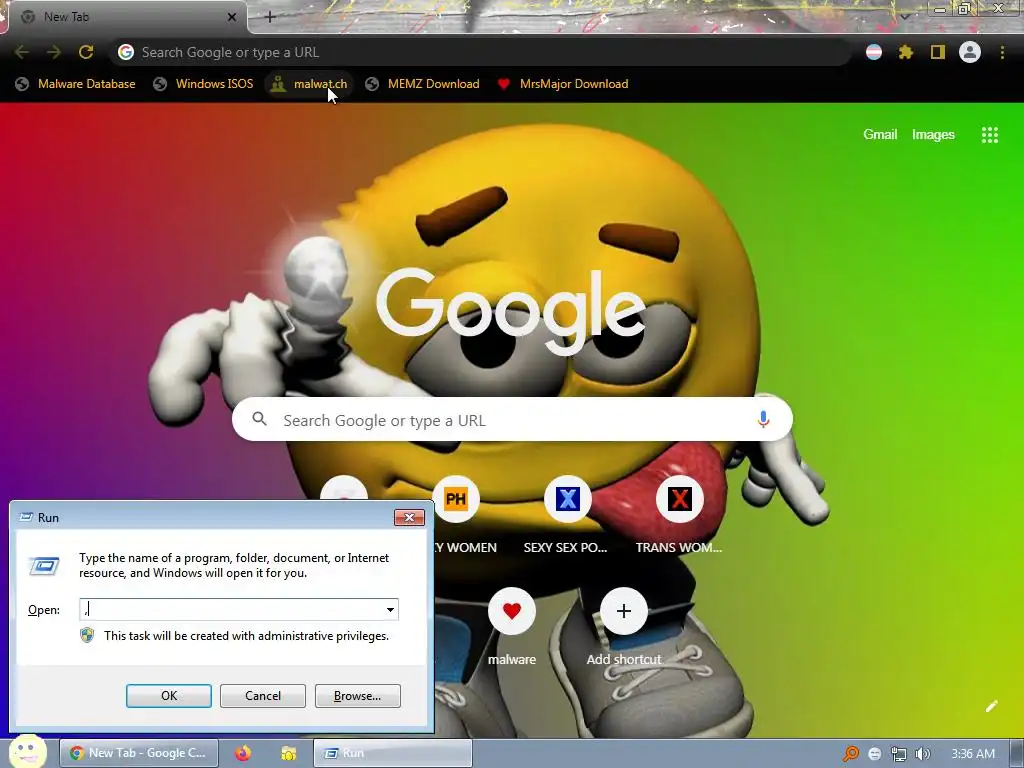Open the SEXY SEX PO... shortcut tile
The image size is (1024, 768).
tap(568, 500)
